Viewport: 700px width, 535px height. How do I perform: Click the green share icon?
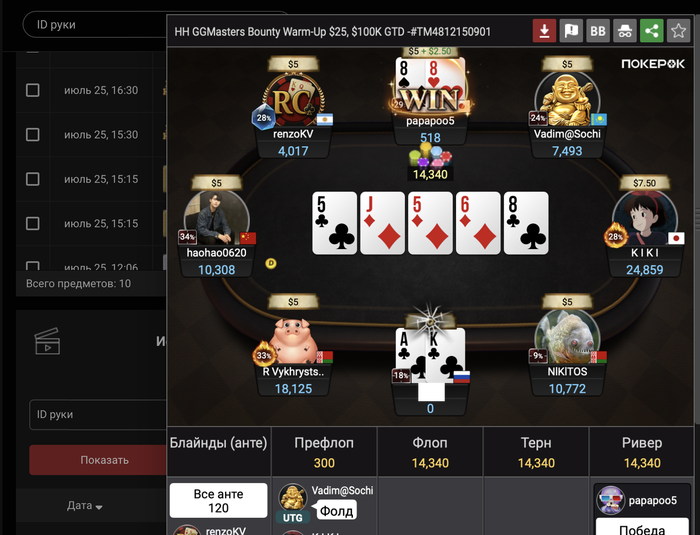point(651,31)
